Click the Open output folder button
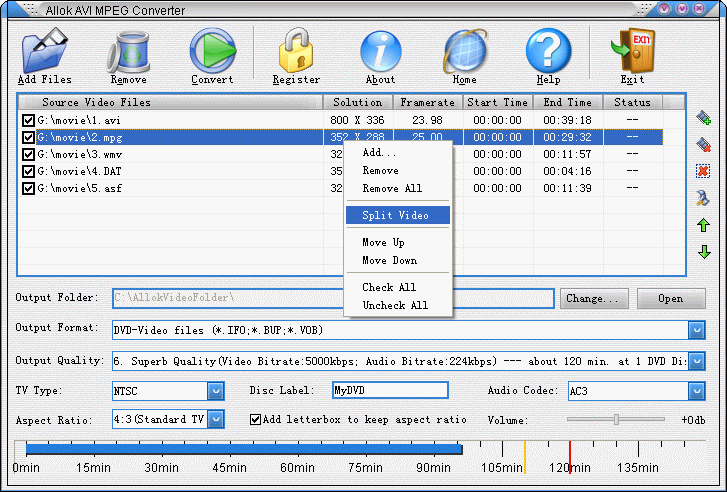The image size is (727, 492). pos(671,299)
